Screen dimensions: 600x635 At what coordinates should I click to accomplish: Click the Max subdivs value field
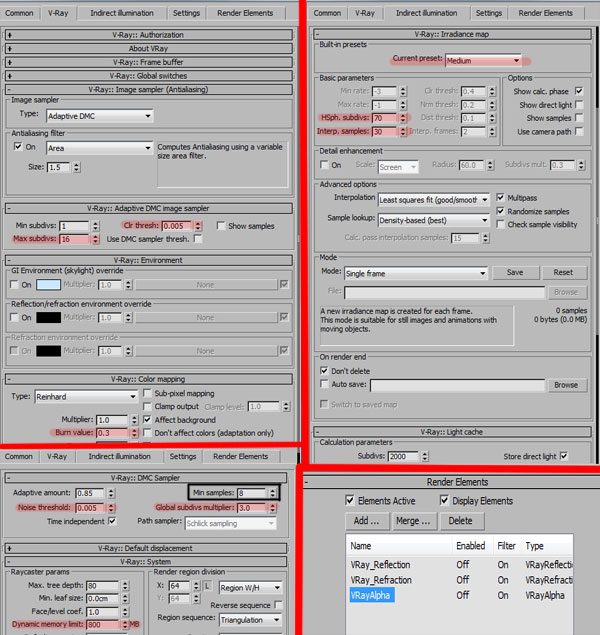pos(74,239)
